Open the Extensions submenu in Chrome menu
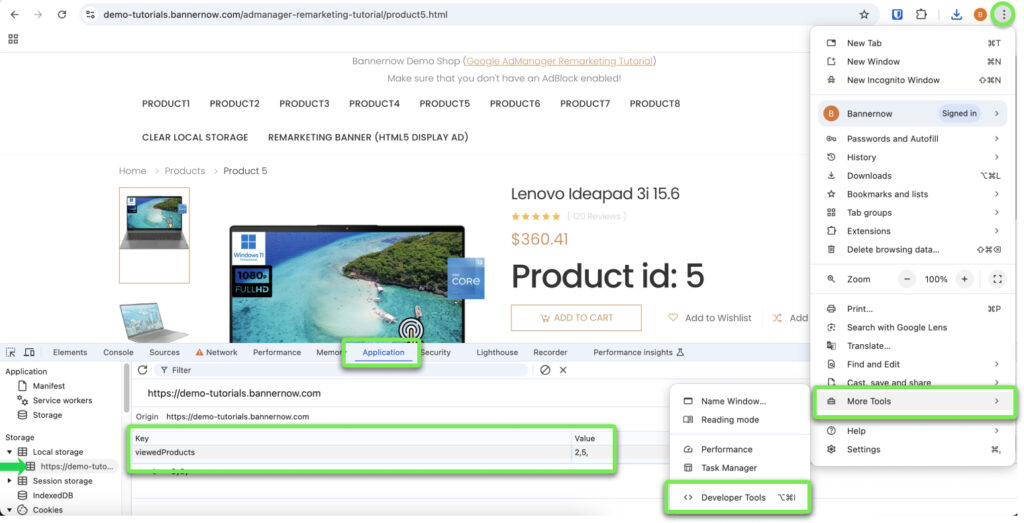Screen dimensions: 1024x523 (x=912, y=231)
